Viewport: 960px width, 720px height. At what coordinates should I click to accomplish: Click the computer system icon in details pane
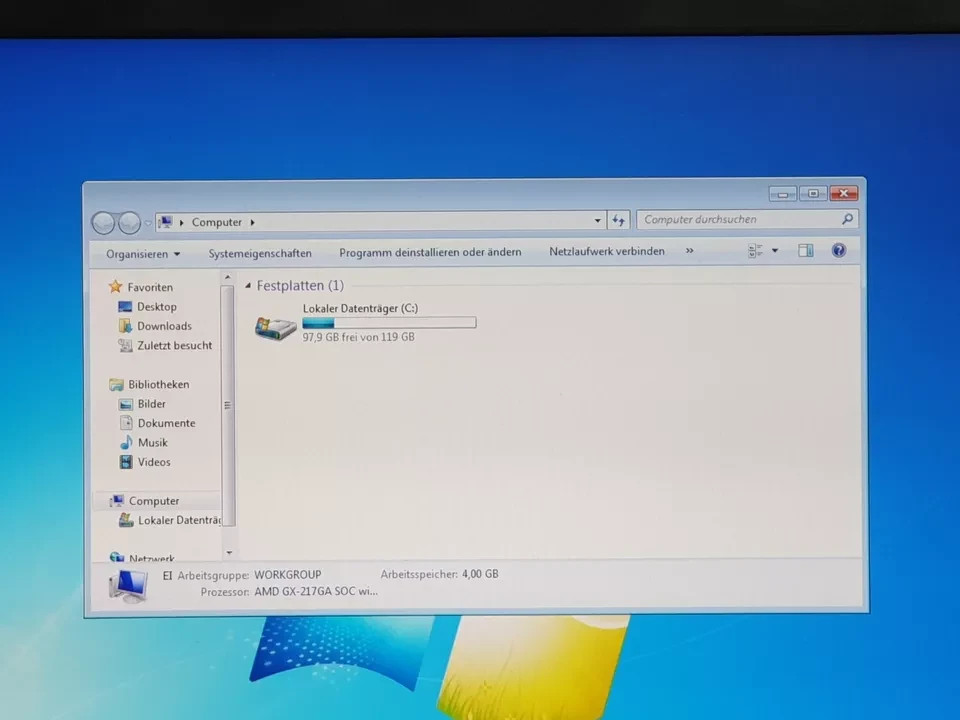(126, 583)
